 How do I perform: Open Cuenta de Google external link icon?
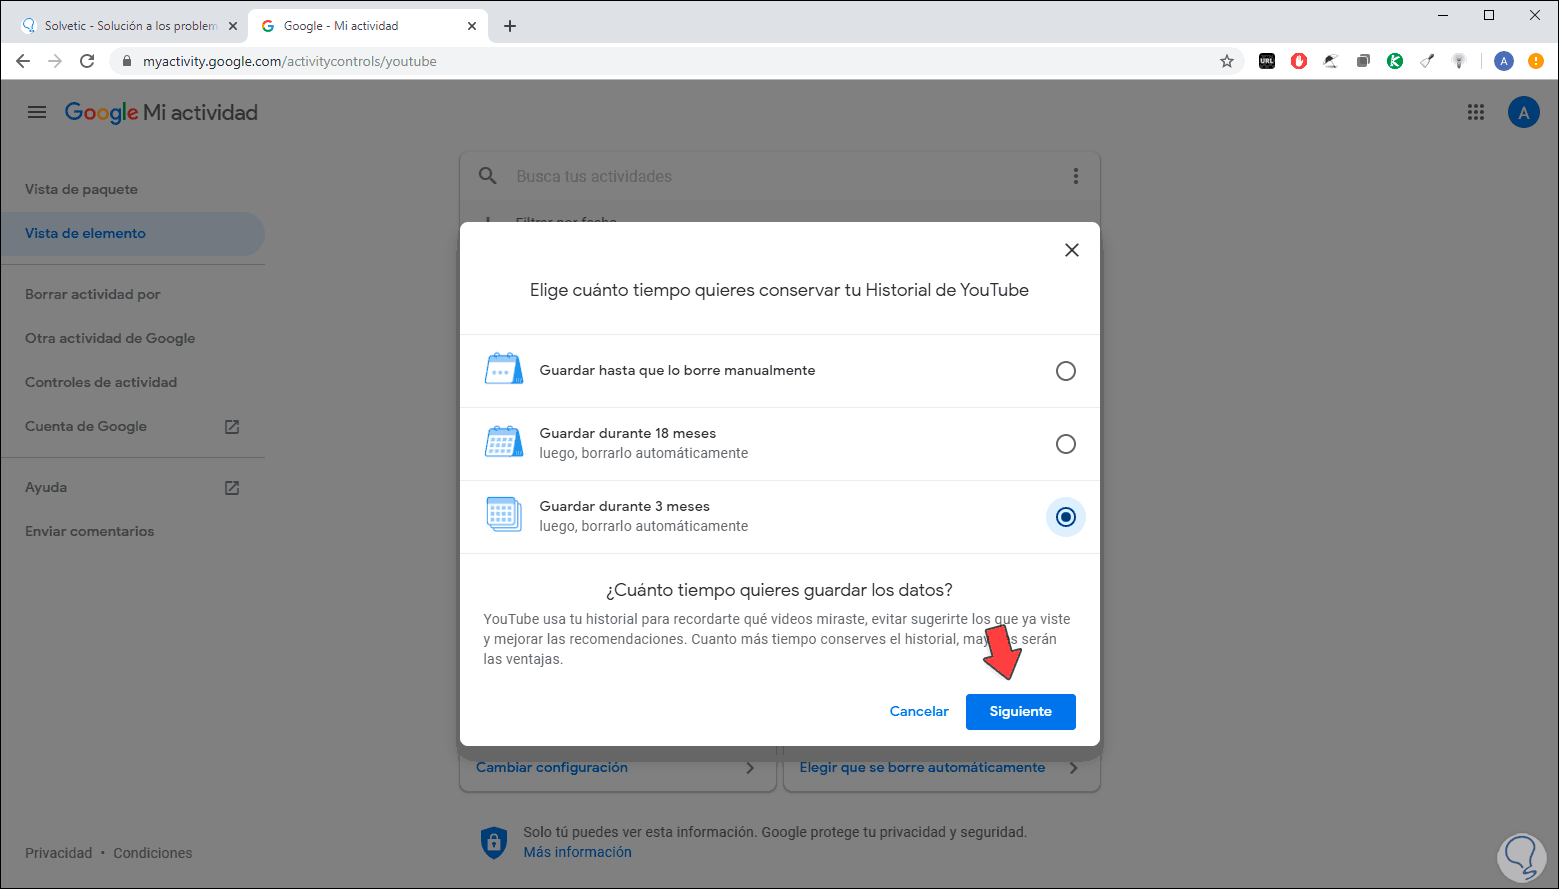point(232,427)
